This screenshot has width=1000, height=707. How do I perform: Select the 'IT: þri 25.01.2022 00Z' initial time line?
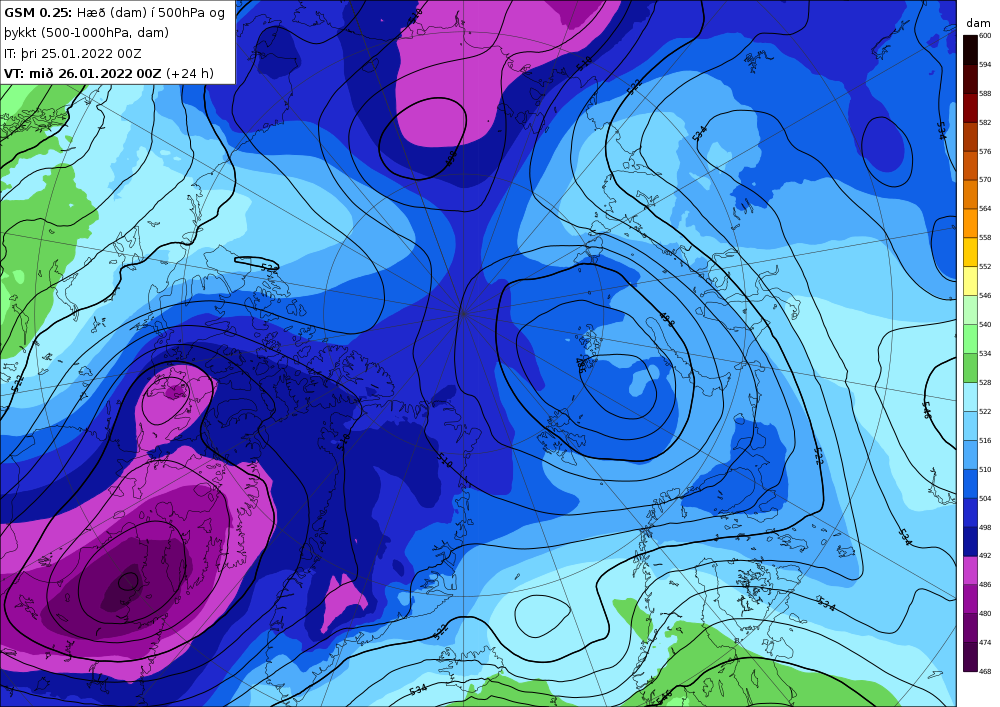tap(73, 54)
